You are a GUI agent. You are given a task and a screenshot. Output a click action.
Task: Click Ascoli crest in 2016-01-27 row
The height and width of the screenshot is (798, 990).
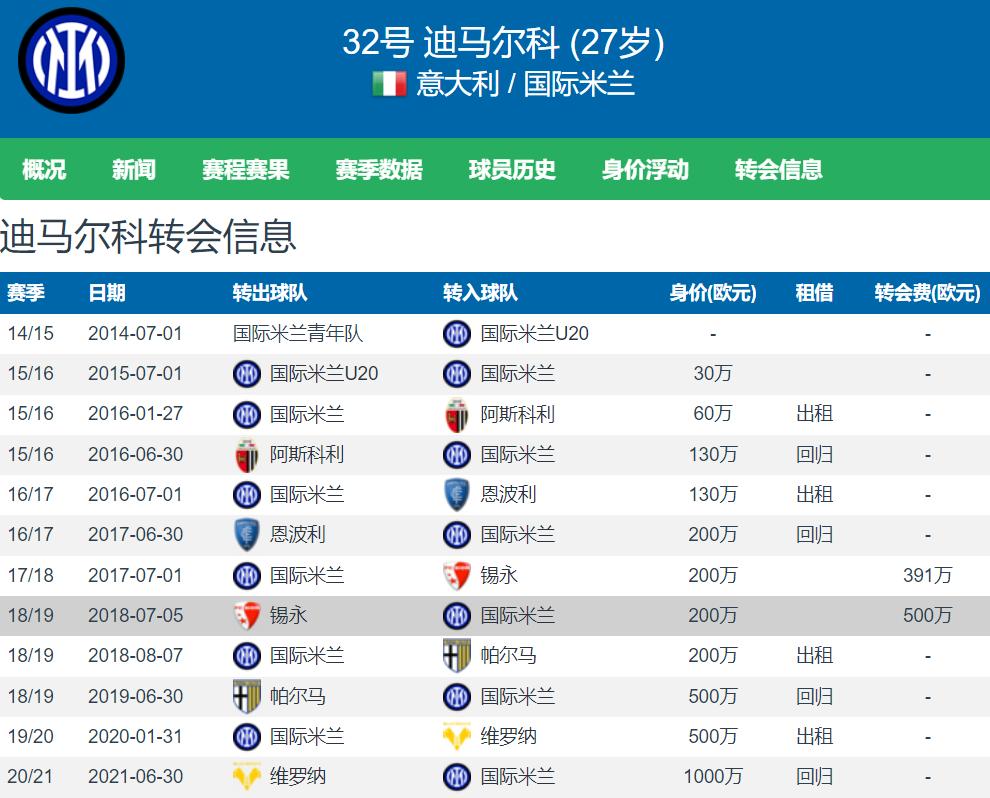pos(456,414)
